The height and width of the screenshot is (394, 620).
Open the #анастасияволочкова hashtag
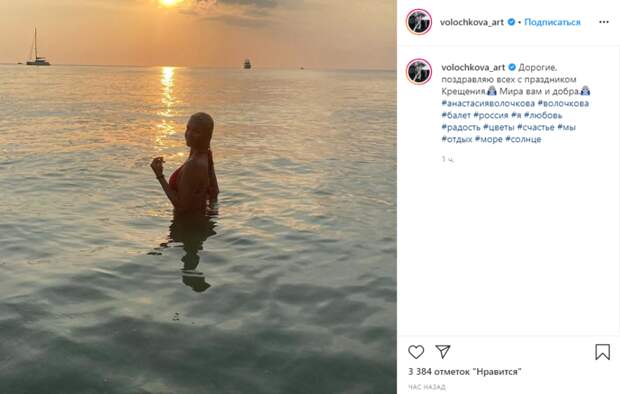point(488,103)
